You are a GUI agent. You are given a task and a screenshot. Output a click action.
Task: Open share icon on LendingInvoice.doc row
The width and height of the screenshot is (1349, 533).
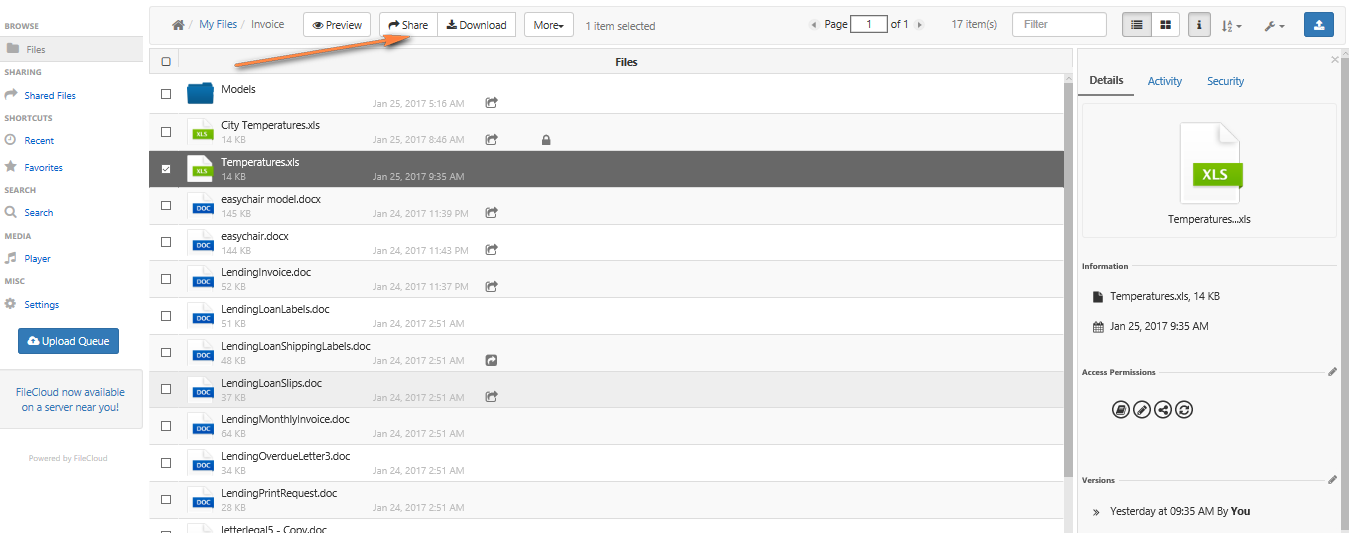[492, 286]
